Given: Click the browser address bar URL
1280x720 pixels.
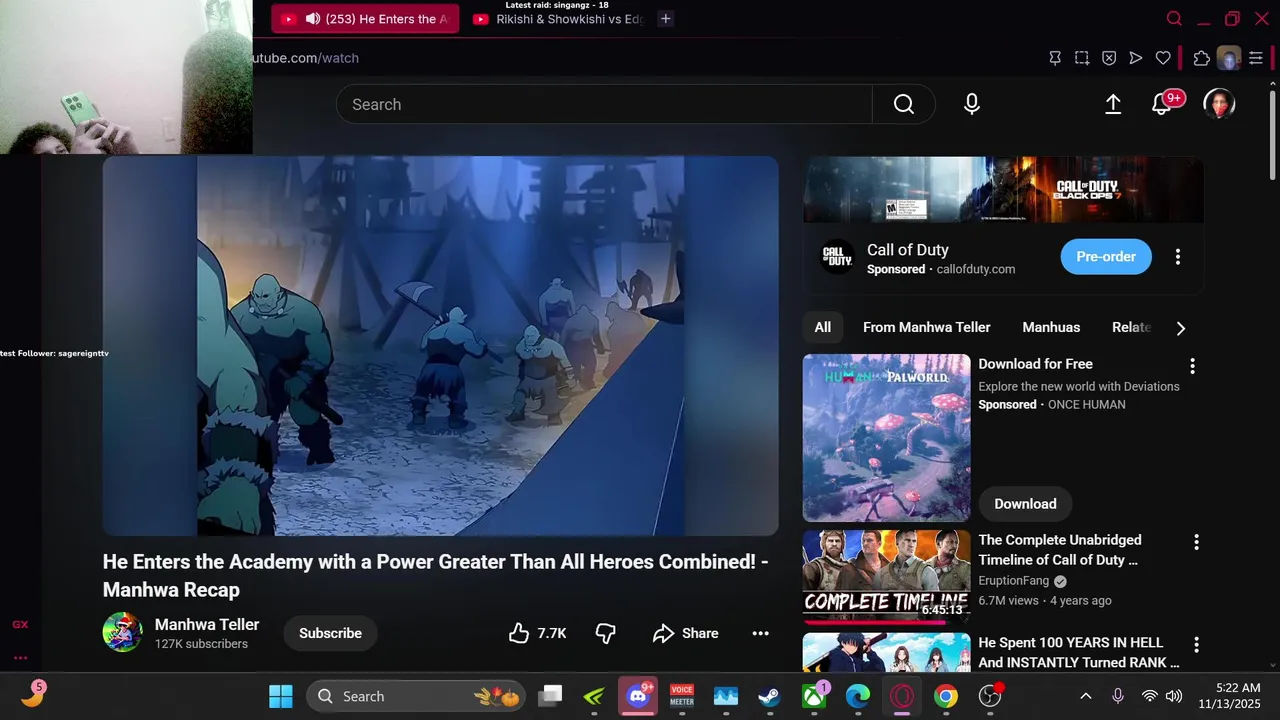Looking at the screenshot, I should point(305,58).
